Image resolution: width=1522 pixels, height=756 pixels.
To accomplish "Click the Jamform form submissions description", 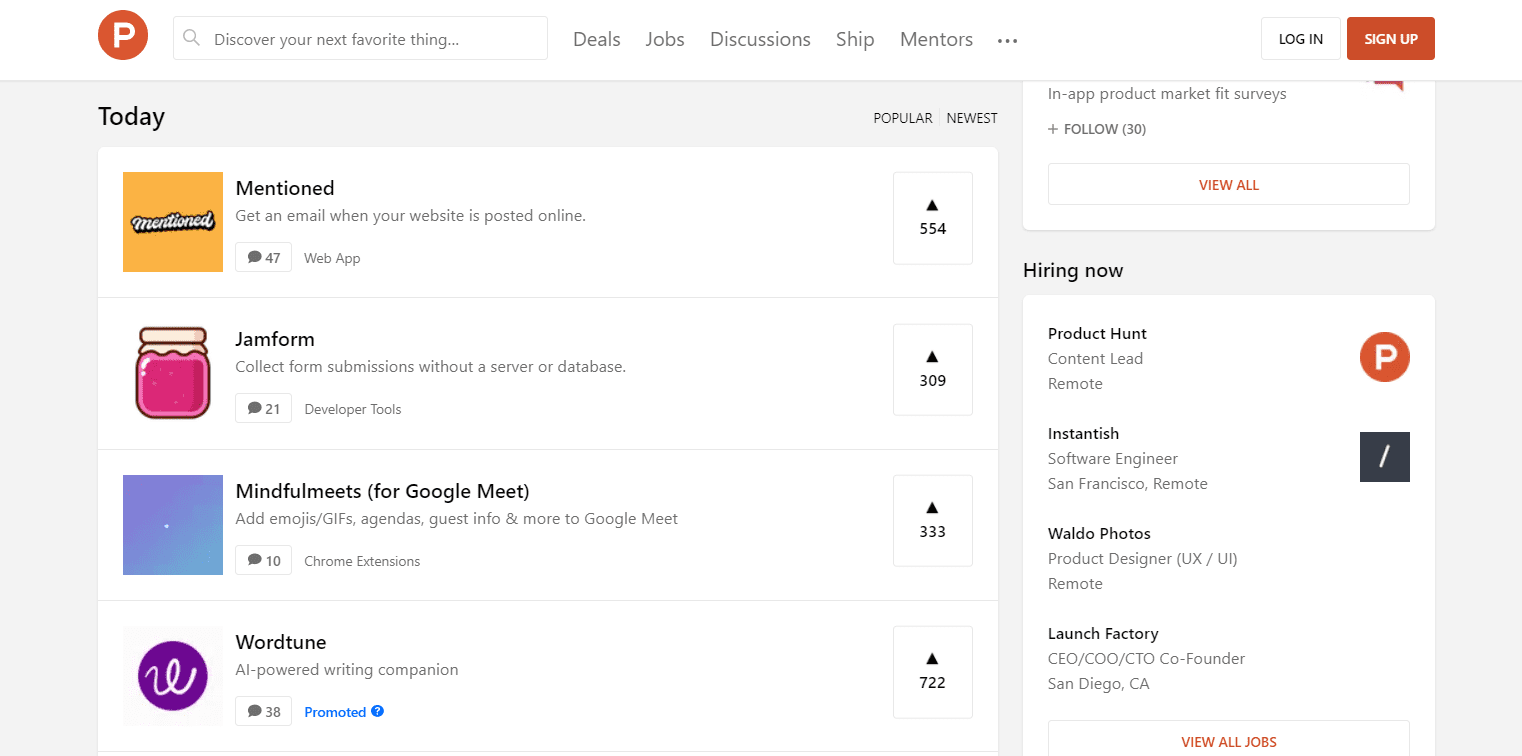I will [x=431, y=367].
